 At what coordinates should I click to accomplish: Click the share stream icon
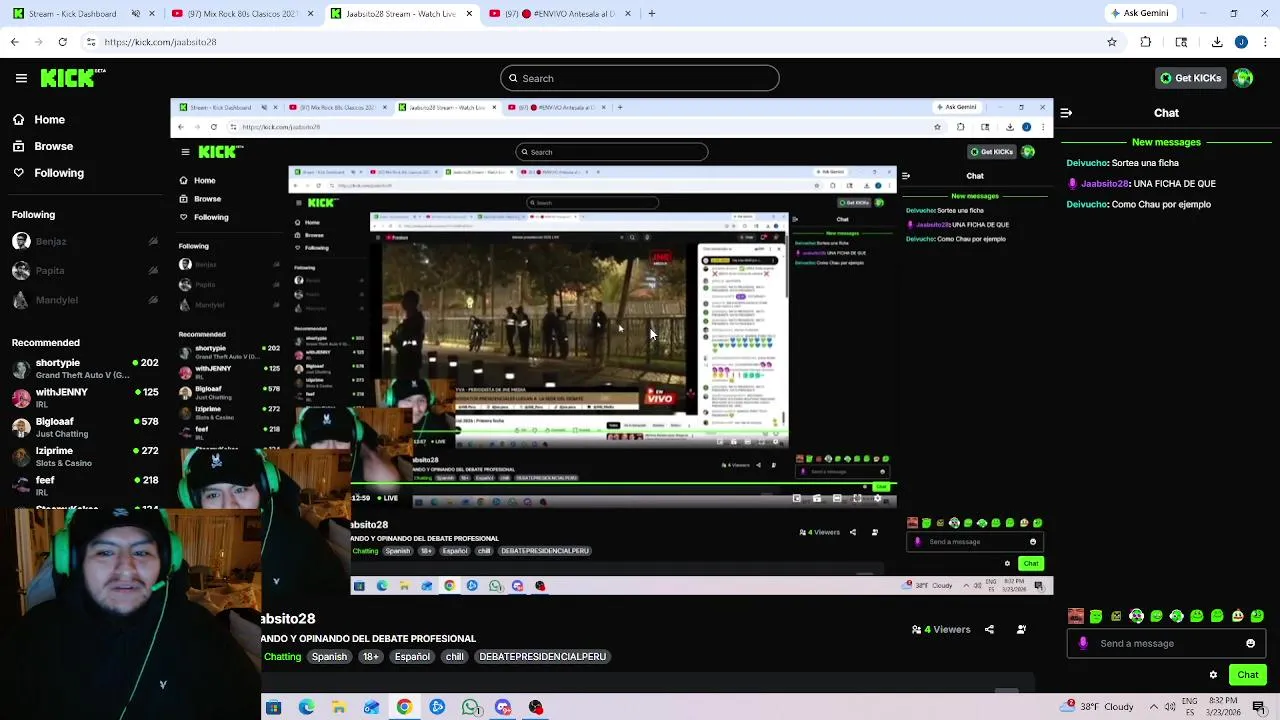click(x=989, y=629)
